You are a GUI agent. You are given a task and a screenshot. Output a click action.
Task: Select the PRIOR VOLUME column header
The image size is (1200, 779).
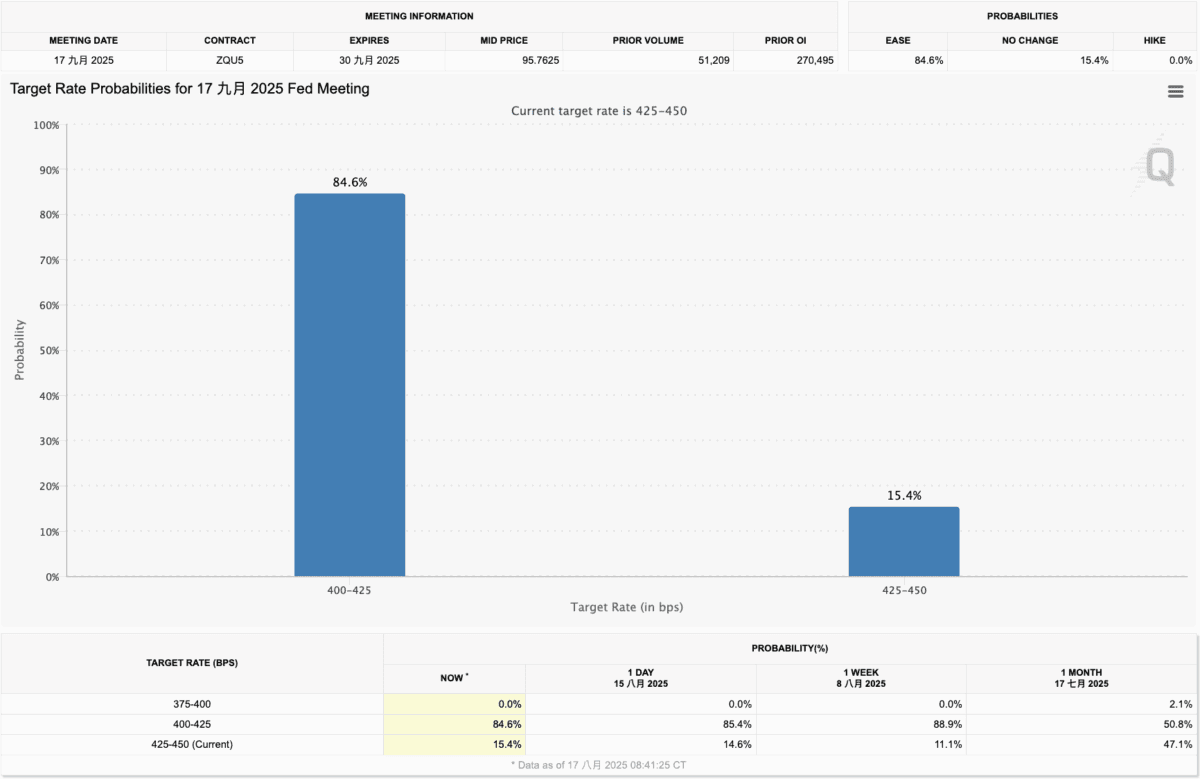point(648,41)
